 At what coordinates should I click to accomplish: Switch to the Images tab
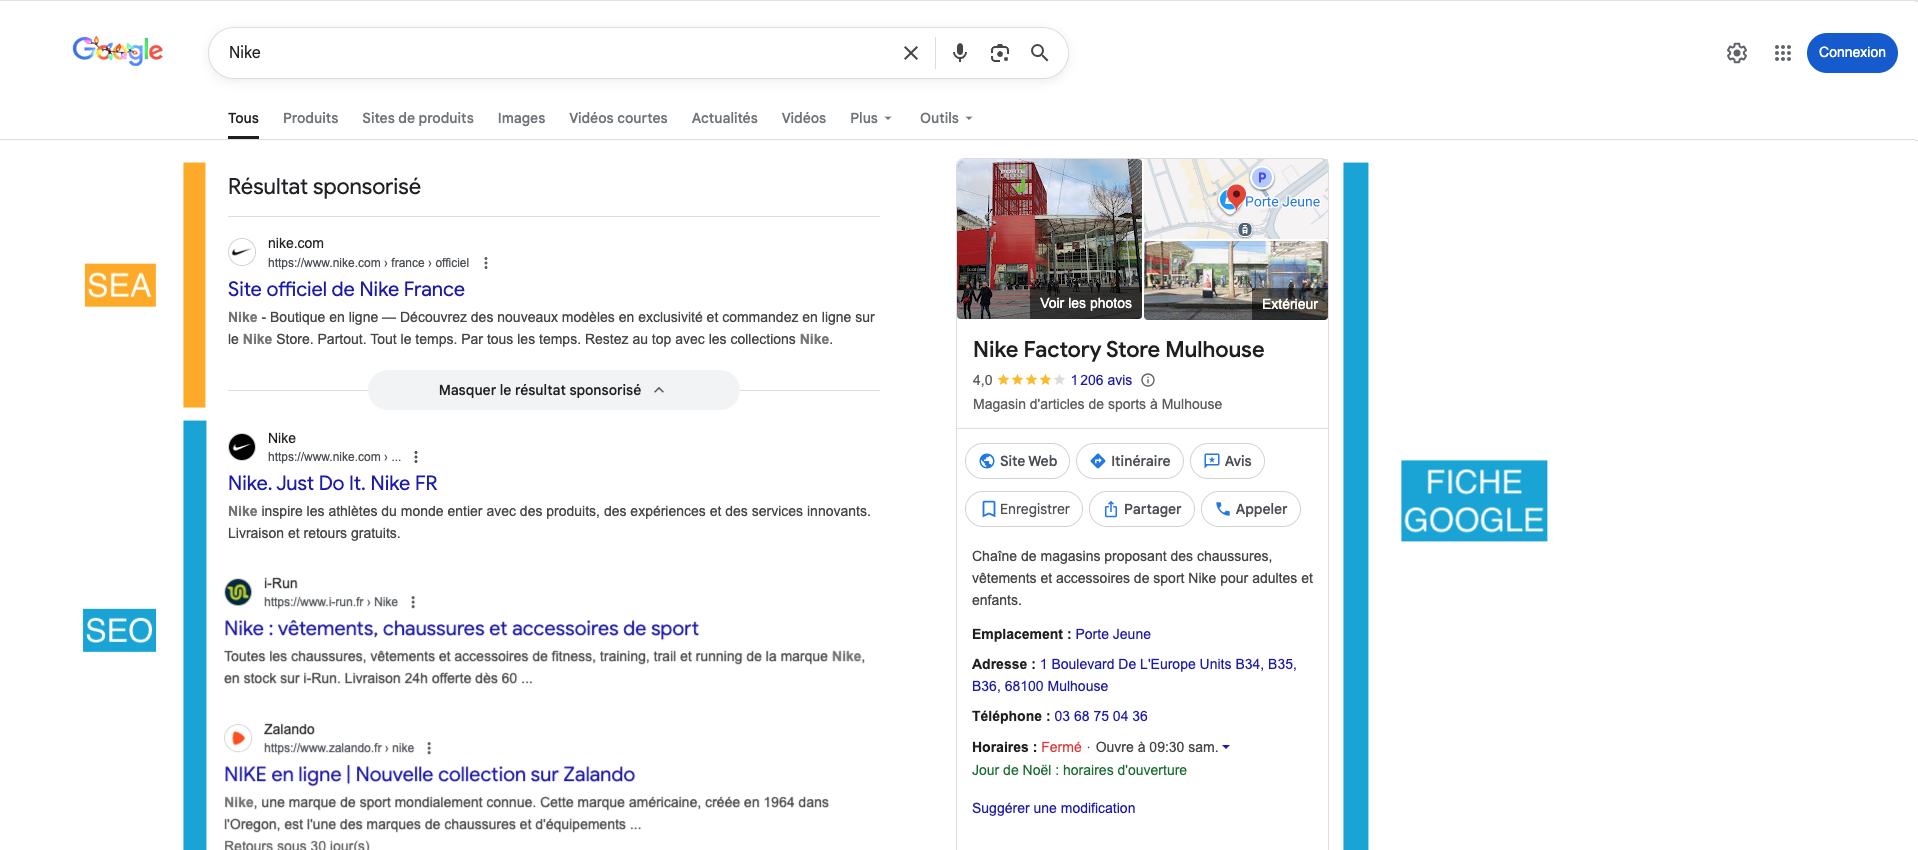tap(521, 118)
